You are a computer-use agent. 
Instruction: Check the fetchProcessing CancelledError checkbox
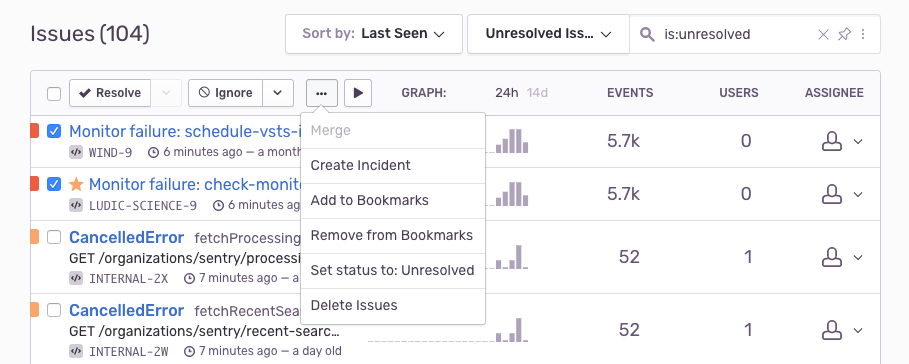[x=54, y=237]
